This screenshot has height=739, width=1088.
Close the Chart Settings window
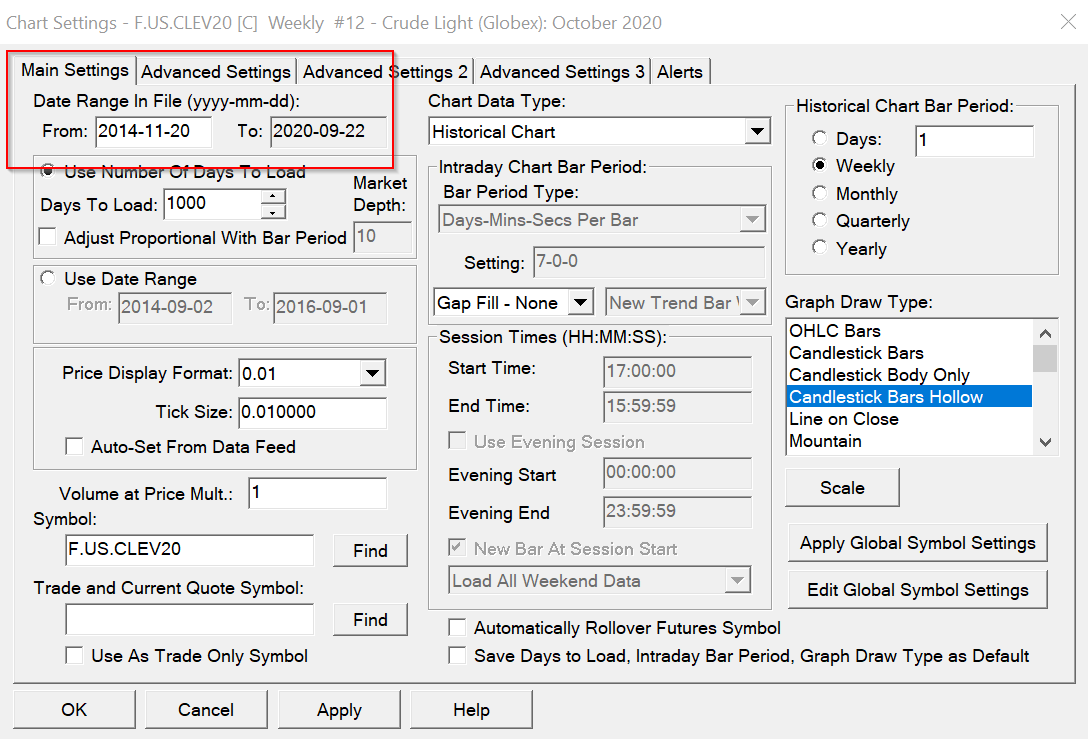coord(1069,22)
